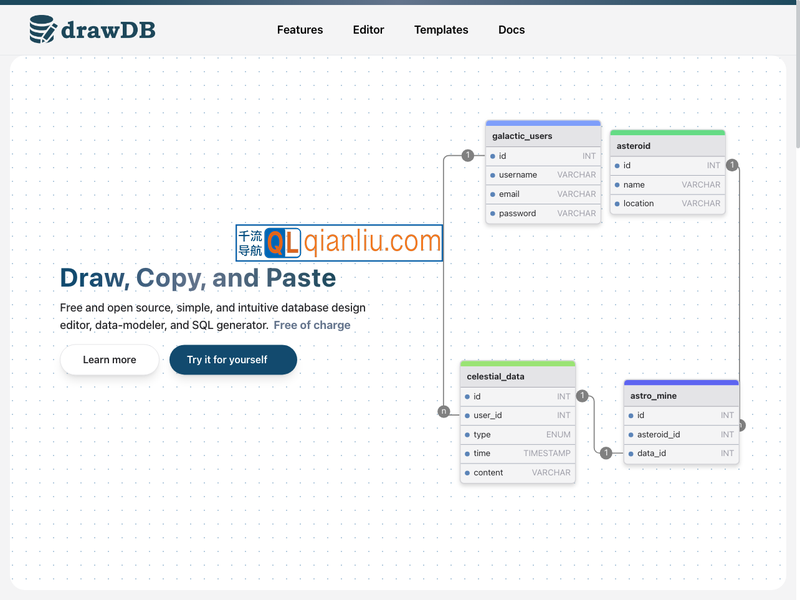This screenshot has width=800, height=600.
Task: Select the celestial_data table header
Action: coord(517,377)
